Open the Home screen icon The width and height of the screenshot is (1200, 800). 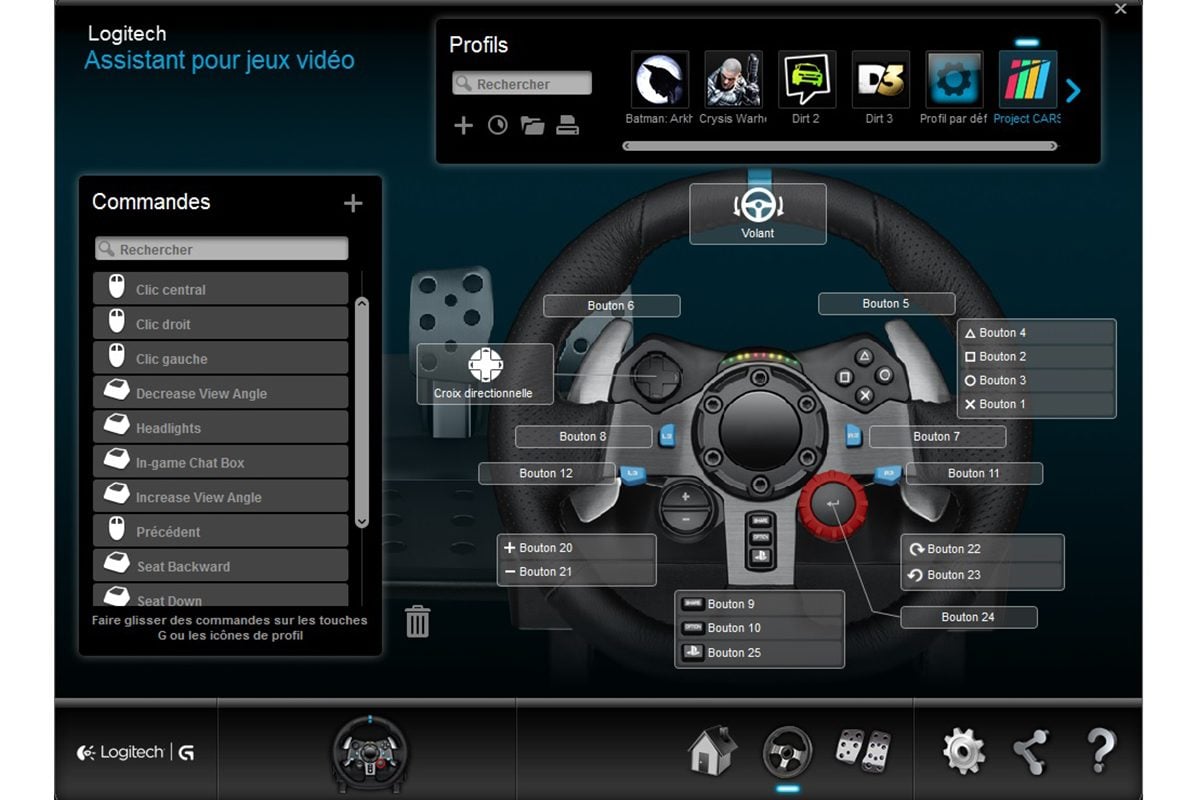click(x=713, y=750)
